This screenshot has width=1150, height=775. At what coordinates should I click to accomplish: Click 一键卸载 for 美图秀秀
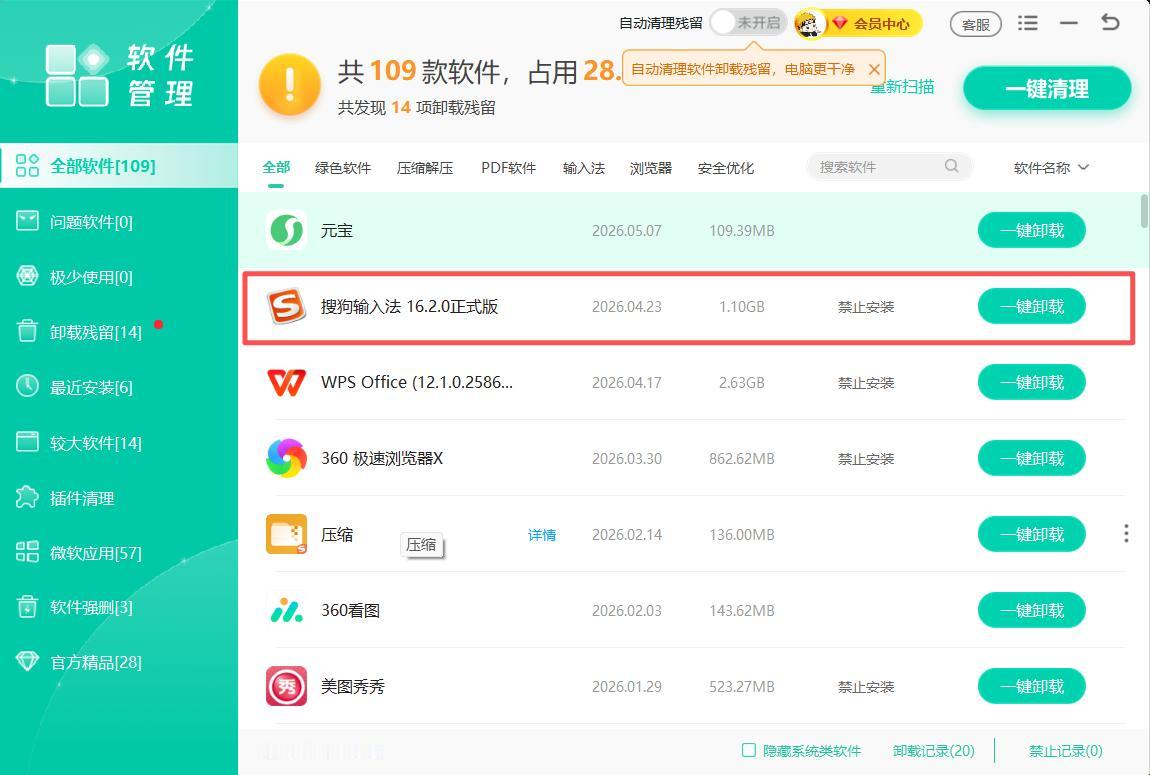tap(1031, 686)
